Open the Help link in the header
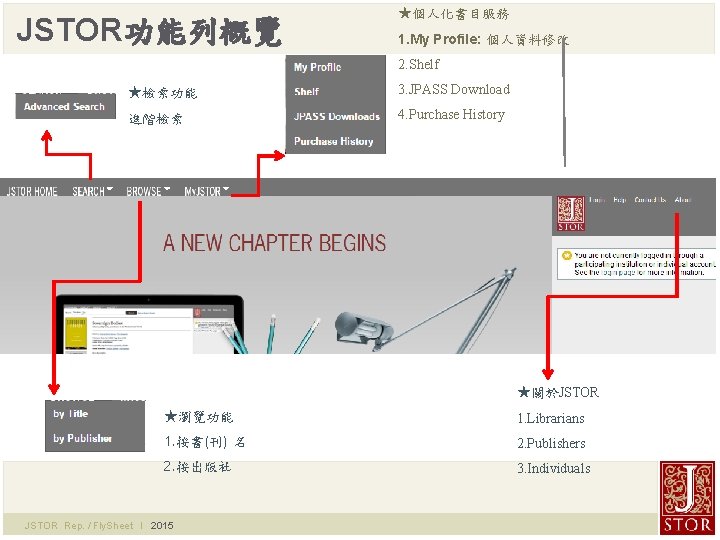720x540 pixels. coord(619,200)
